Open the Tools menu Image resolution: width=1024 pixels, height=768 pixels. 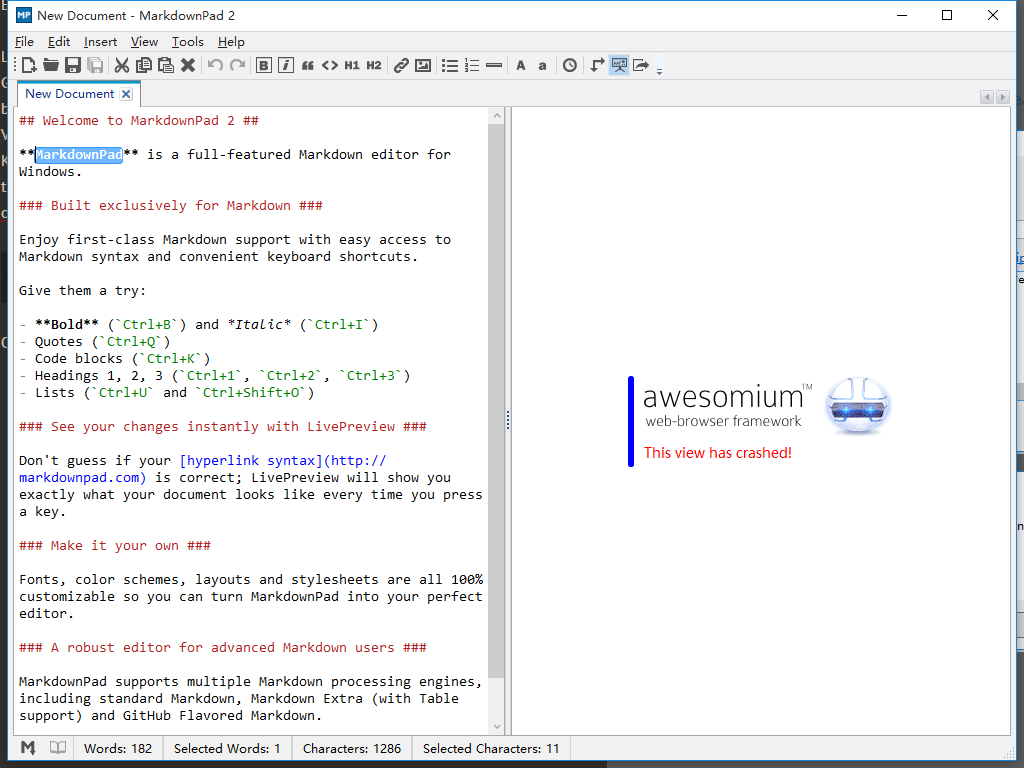point(188,42)
